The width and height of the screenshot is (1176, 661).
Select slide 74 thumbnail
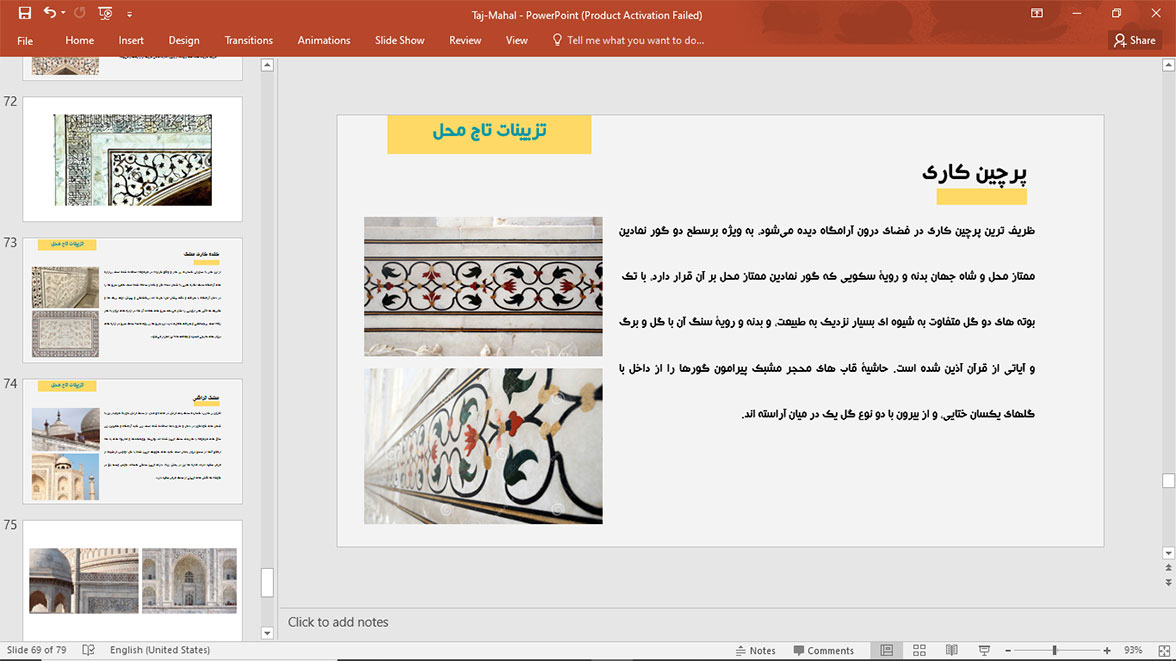coord(132,441)
